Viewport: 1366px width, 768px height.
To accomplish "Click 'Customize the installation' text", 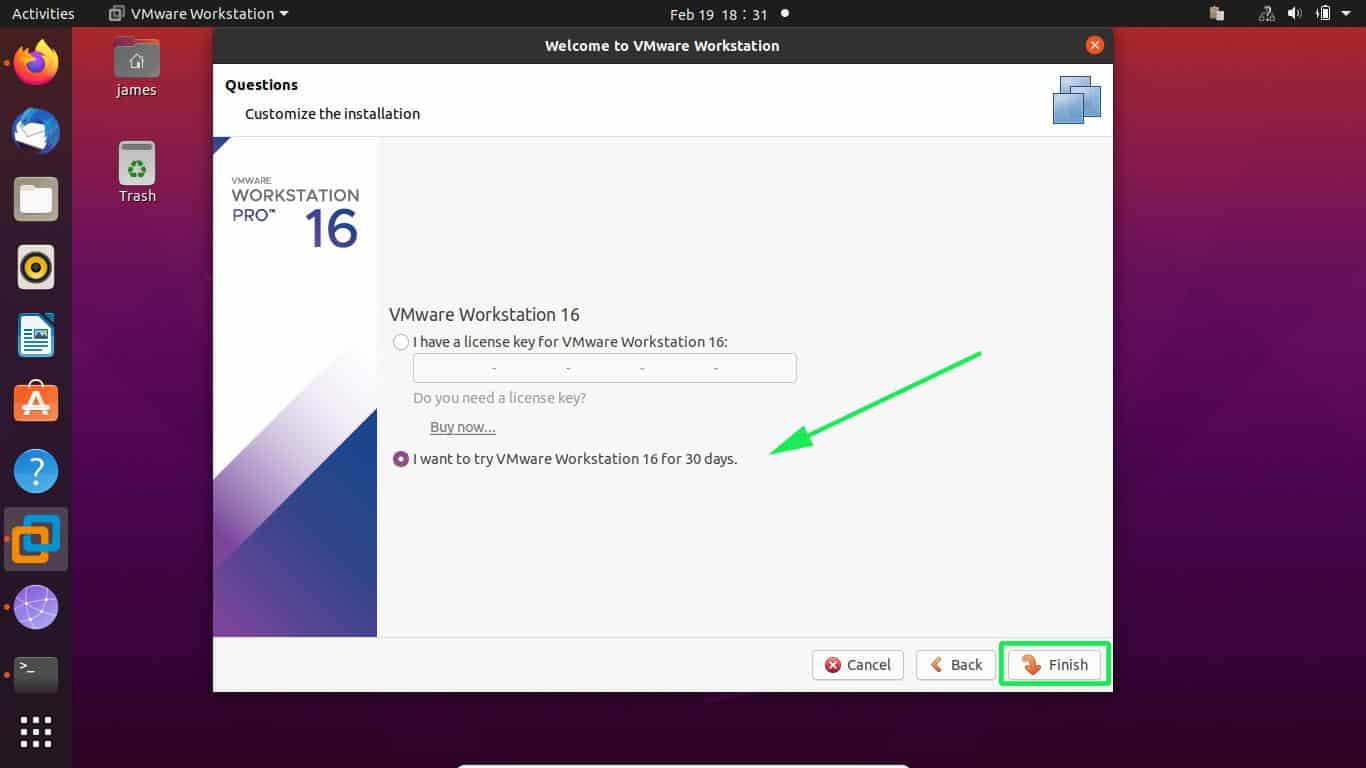I will pyautogui.click(x=333, y=114).
